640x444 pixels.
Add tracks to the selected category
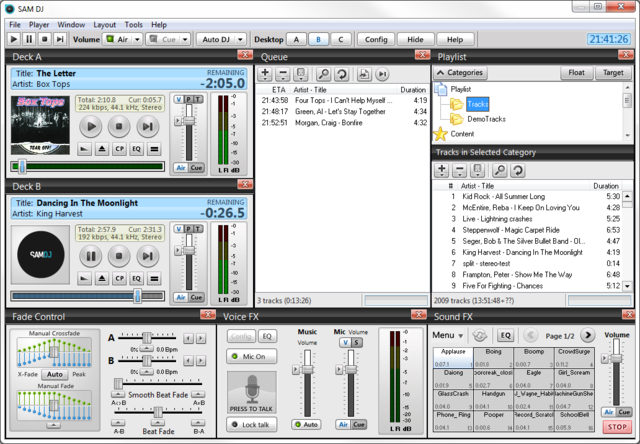(x=442, y=170)
